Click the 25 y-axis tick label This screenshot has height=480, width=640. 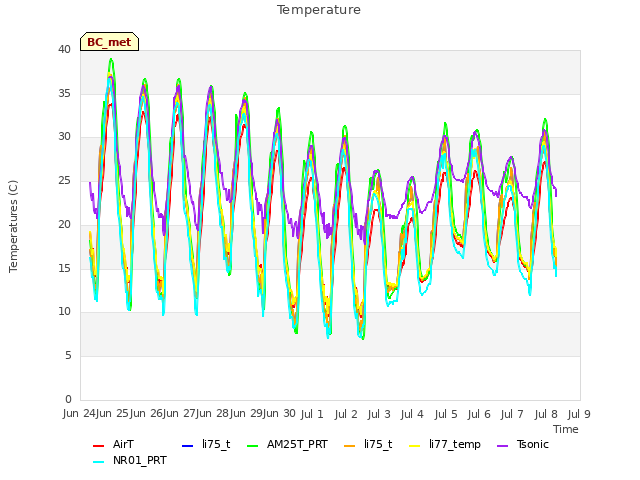pyautogui.click(x=64, y=180)
